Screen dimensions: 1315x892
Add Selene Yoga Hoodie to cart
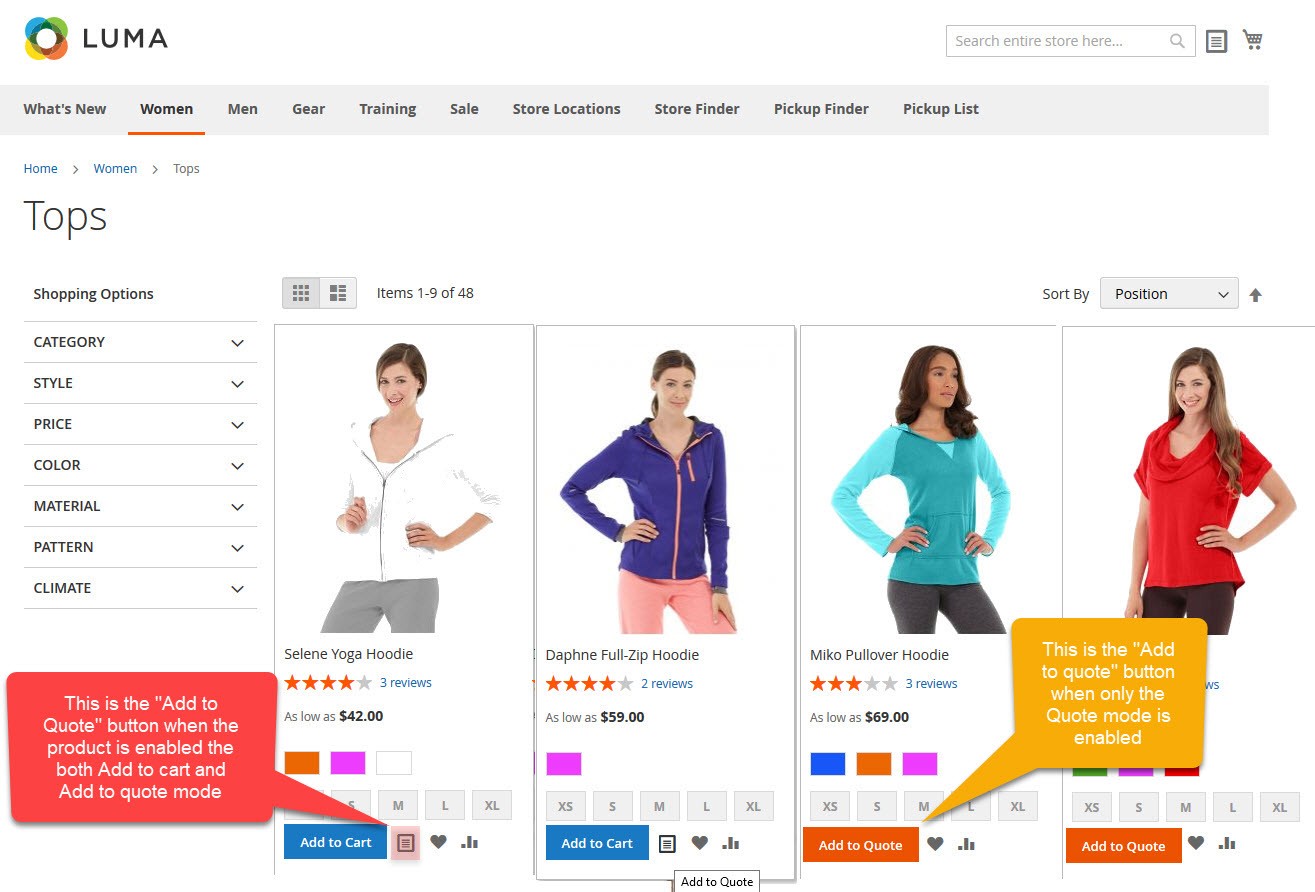tap(335, 842)
